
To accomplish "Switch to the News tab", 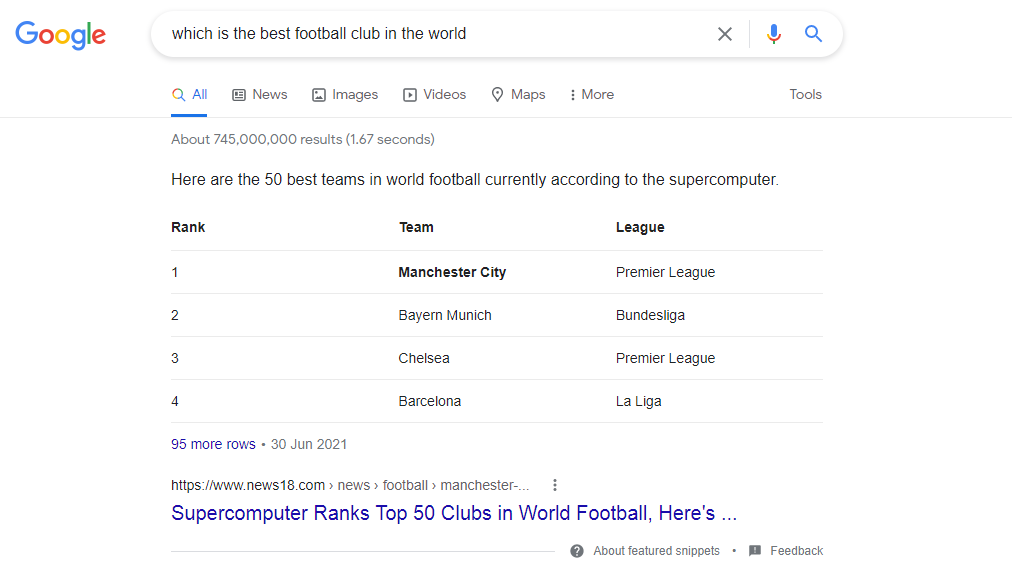I will tap(260, 94).
